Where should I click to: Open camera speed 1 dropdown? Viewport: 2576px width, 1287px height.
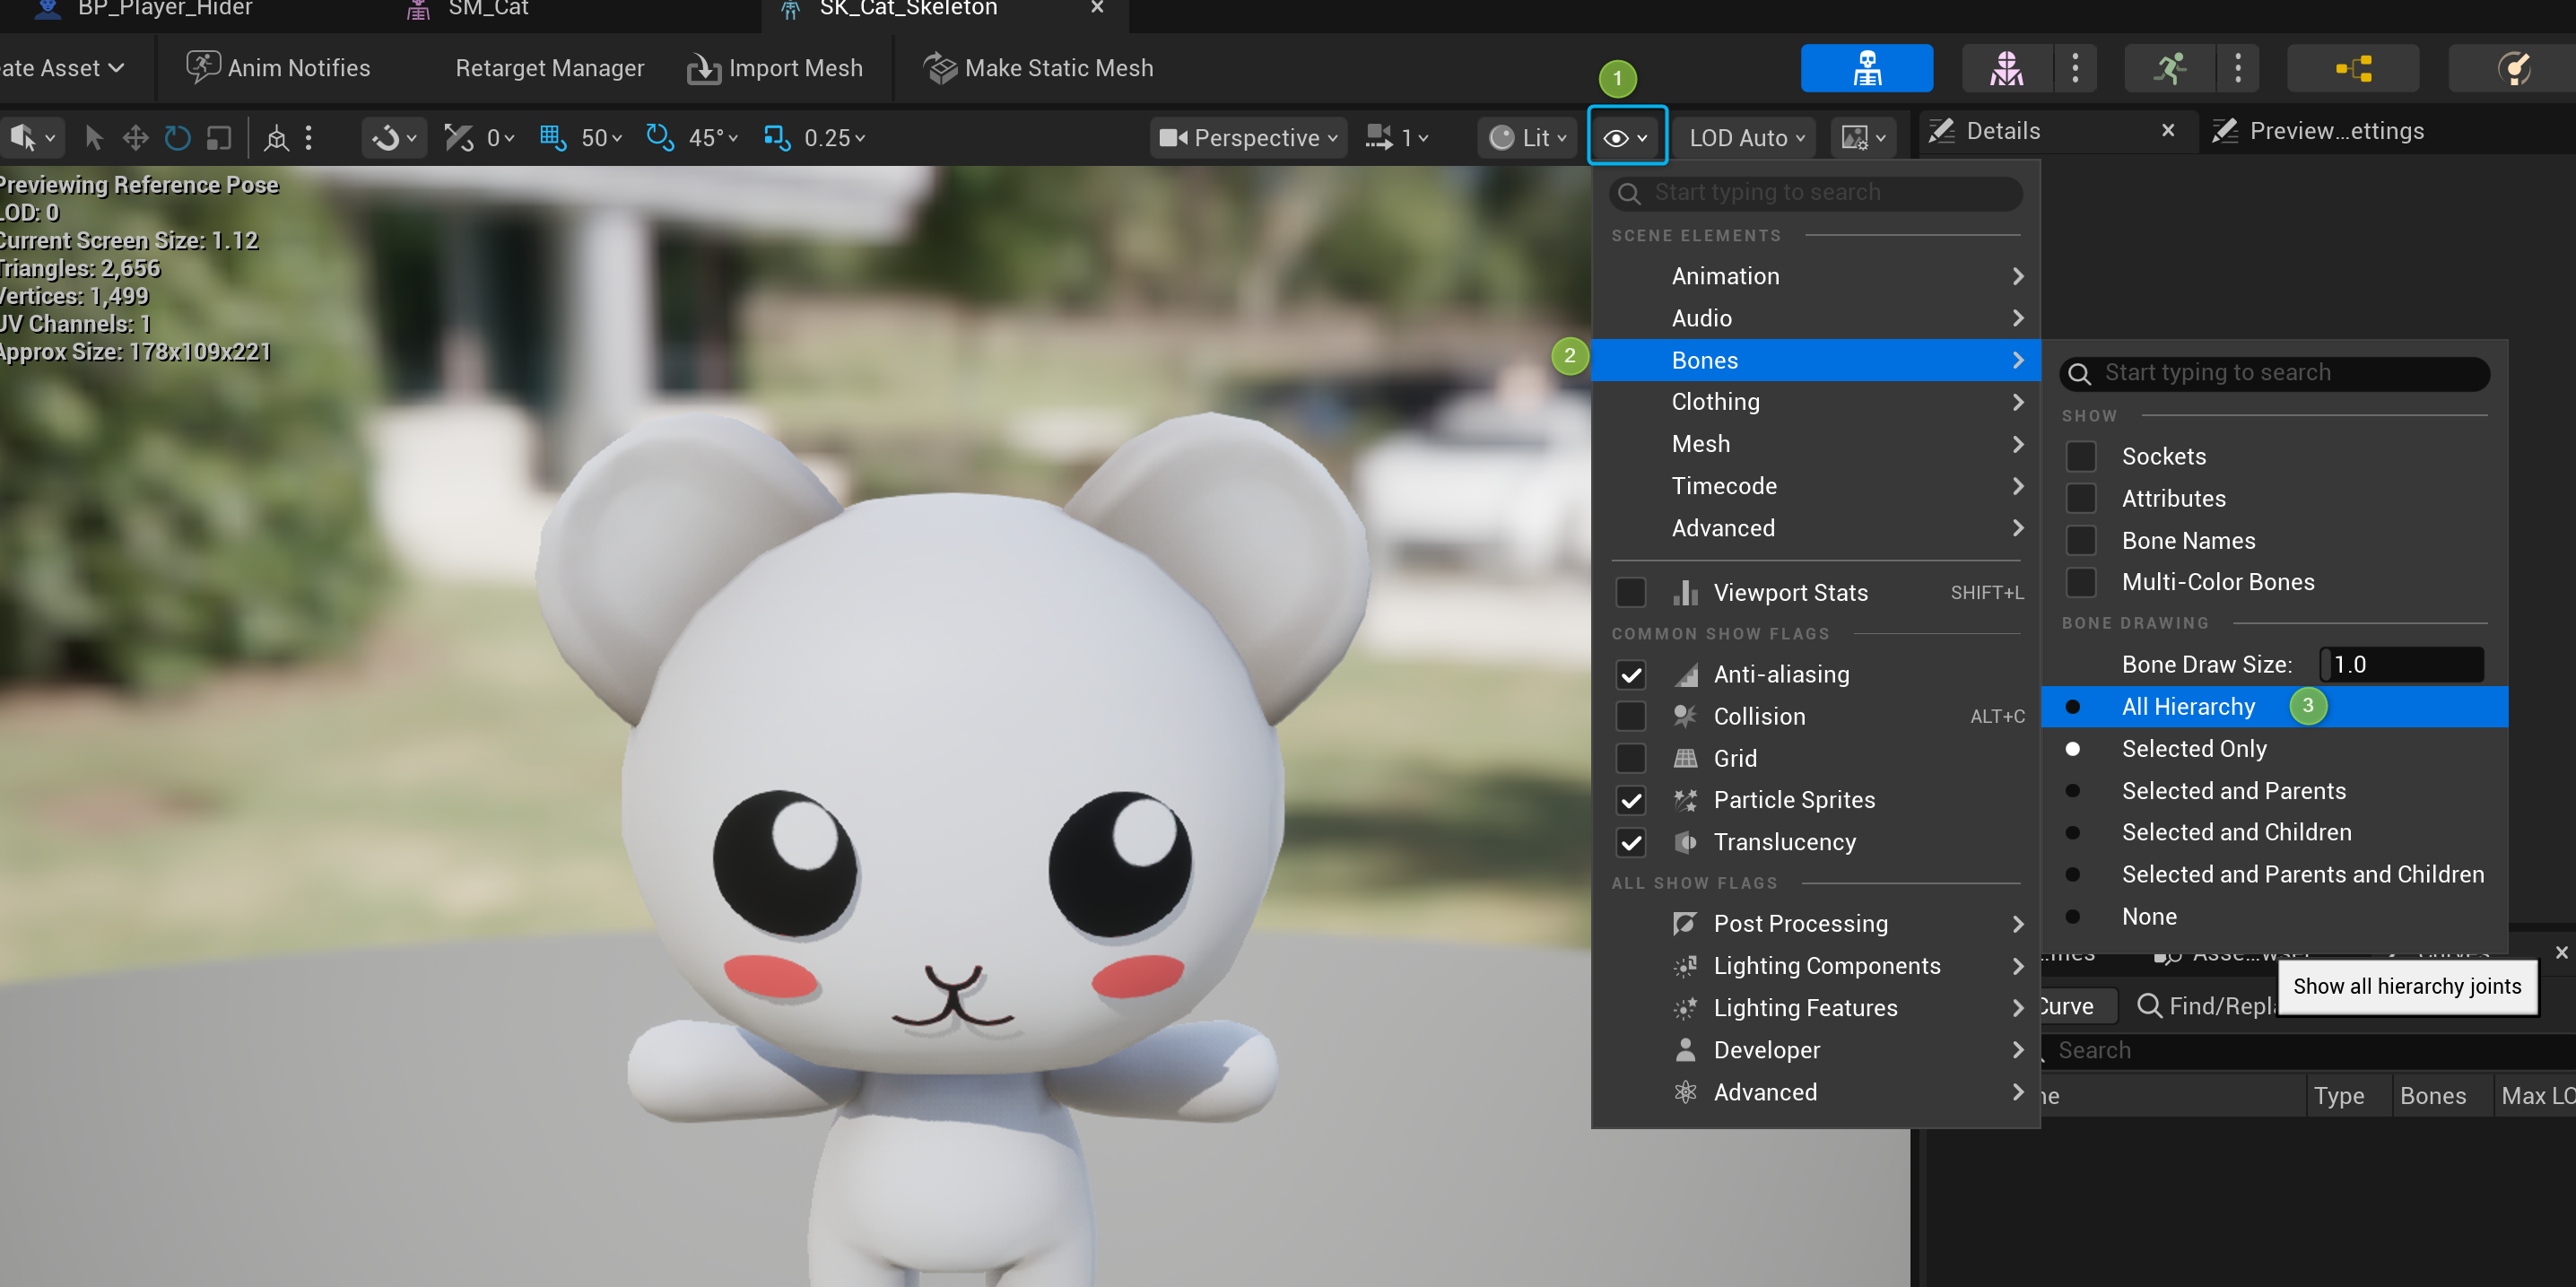pyautogui.click(x=1398, y=137)
